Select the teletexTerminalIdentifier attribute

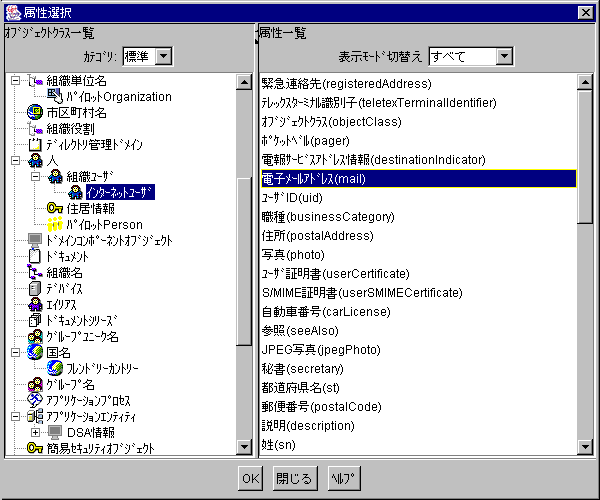tap(418, 103)
